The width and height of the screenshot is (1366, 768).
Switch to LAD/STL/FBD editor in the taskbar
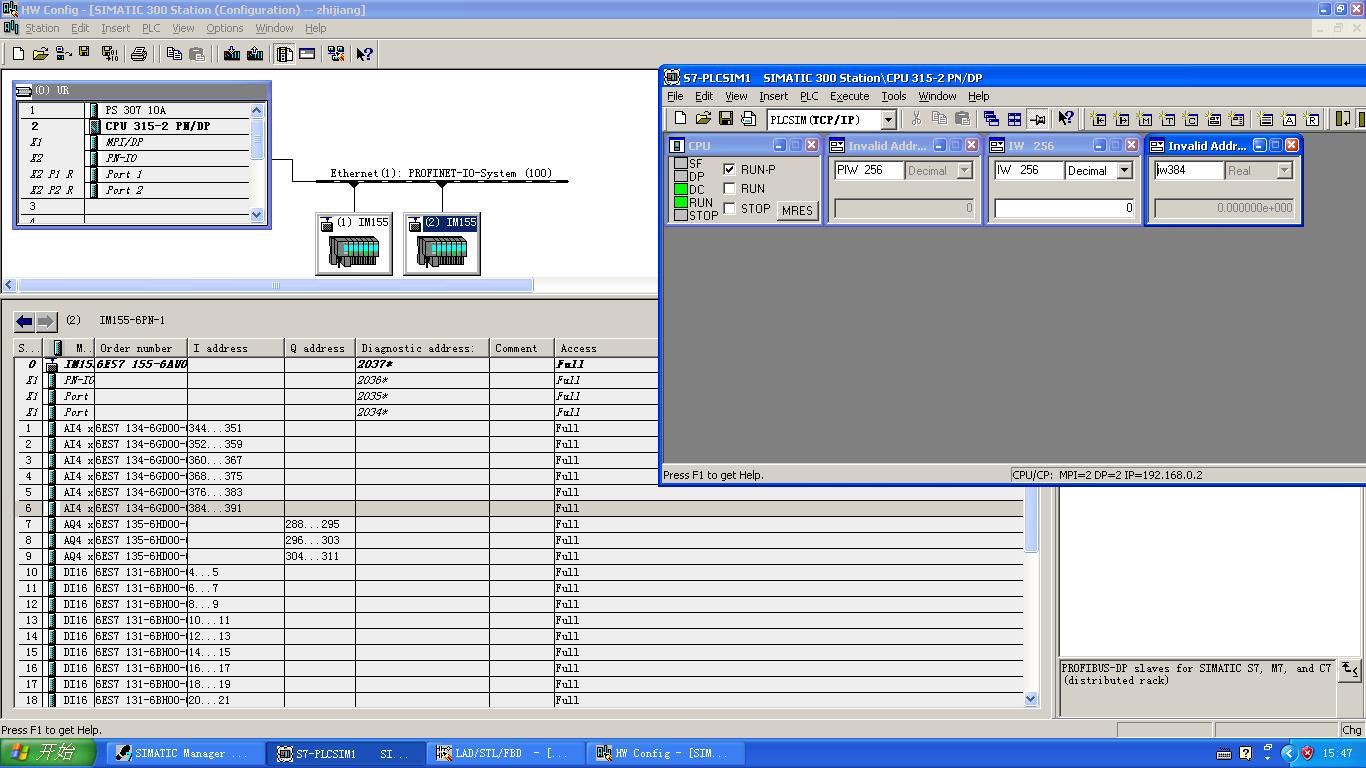point(507,753)
